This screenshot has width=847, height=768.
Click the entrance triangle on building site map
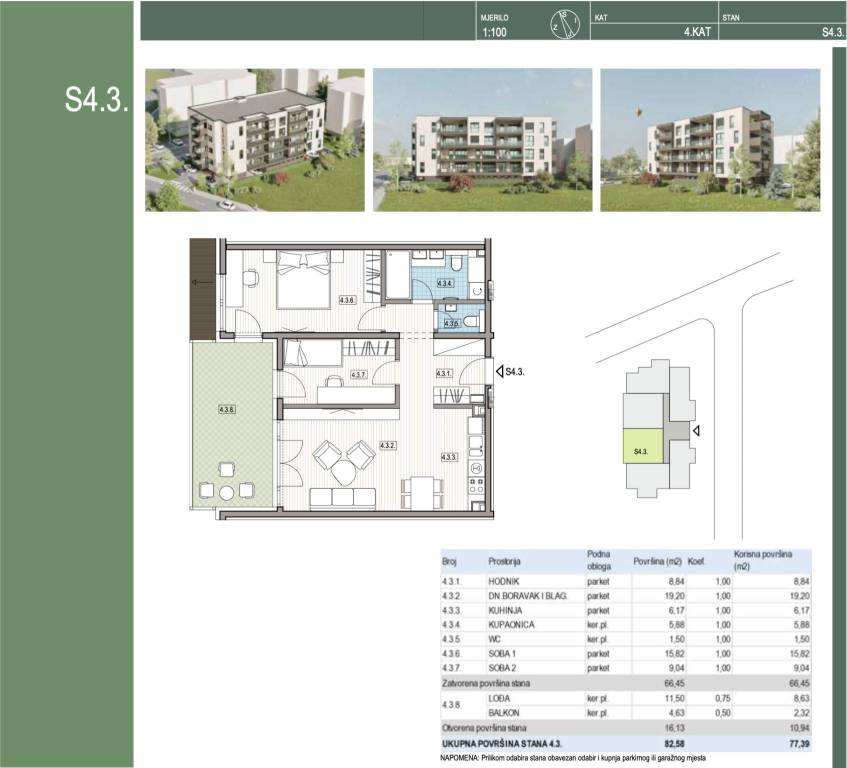tap(697, 431)
